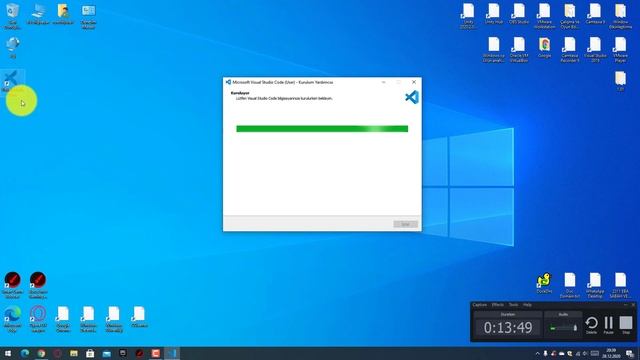Click the greyed-out button in the VS Code installer

coord(405,224)
